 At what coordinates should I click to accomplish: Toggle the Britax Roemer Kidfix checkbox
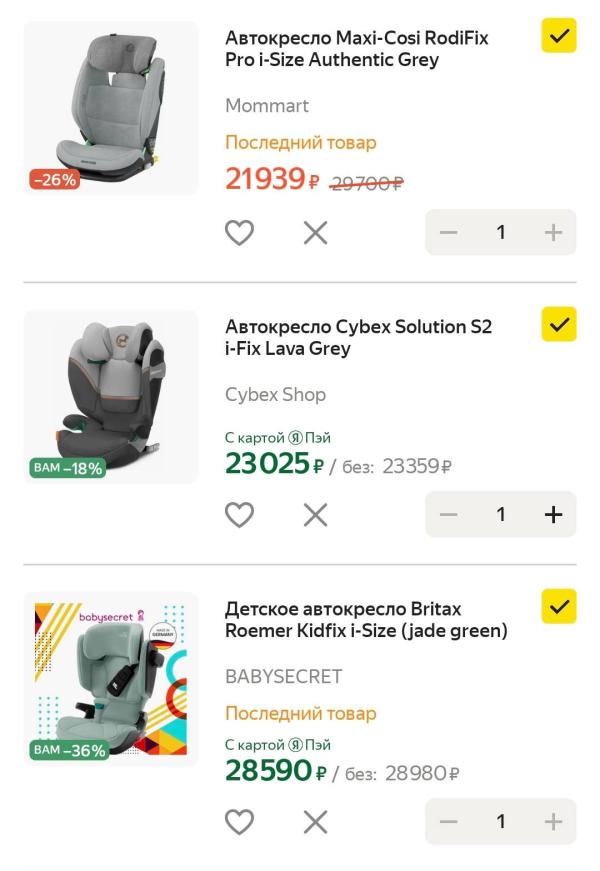click(559, 606)
